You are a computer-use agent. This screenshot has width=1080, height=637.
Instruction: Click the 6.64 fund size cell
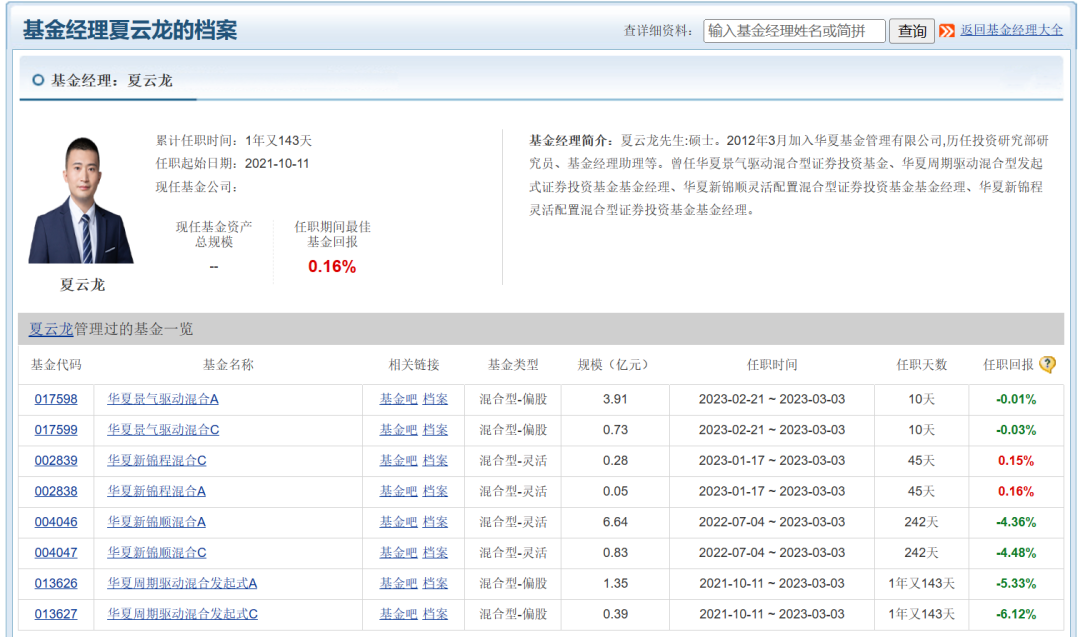615,521
